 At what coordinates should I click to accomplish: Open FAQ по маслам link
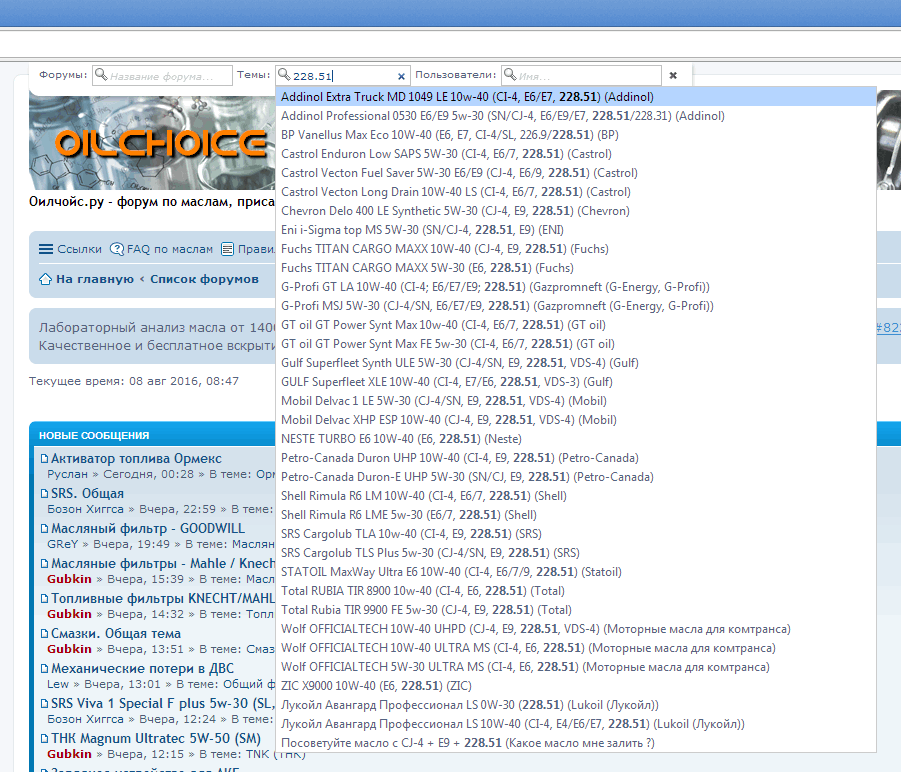point(170,249)
